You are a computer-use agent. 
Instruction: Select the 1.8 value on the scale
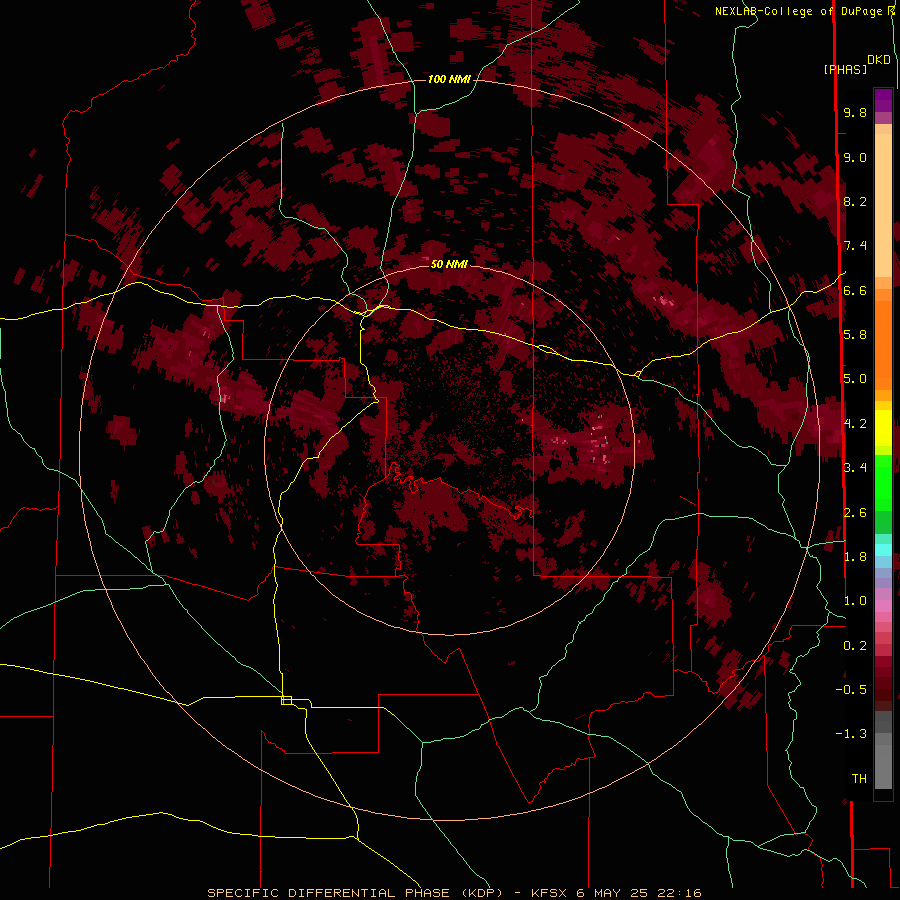[x=855, y=556]
